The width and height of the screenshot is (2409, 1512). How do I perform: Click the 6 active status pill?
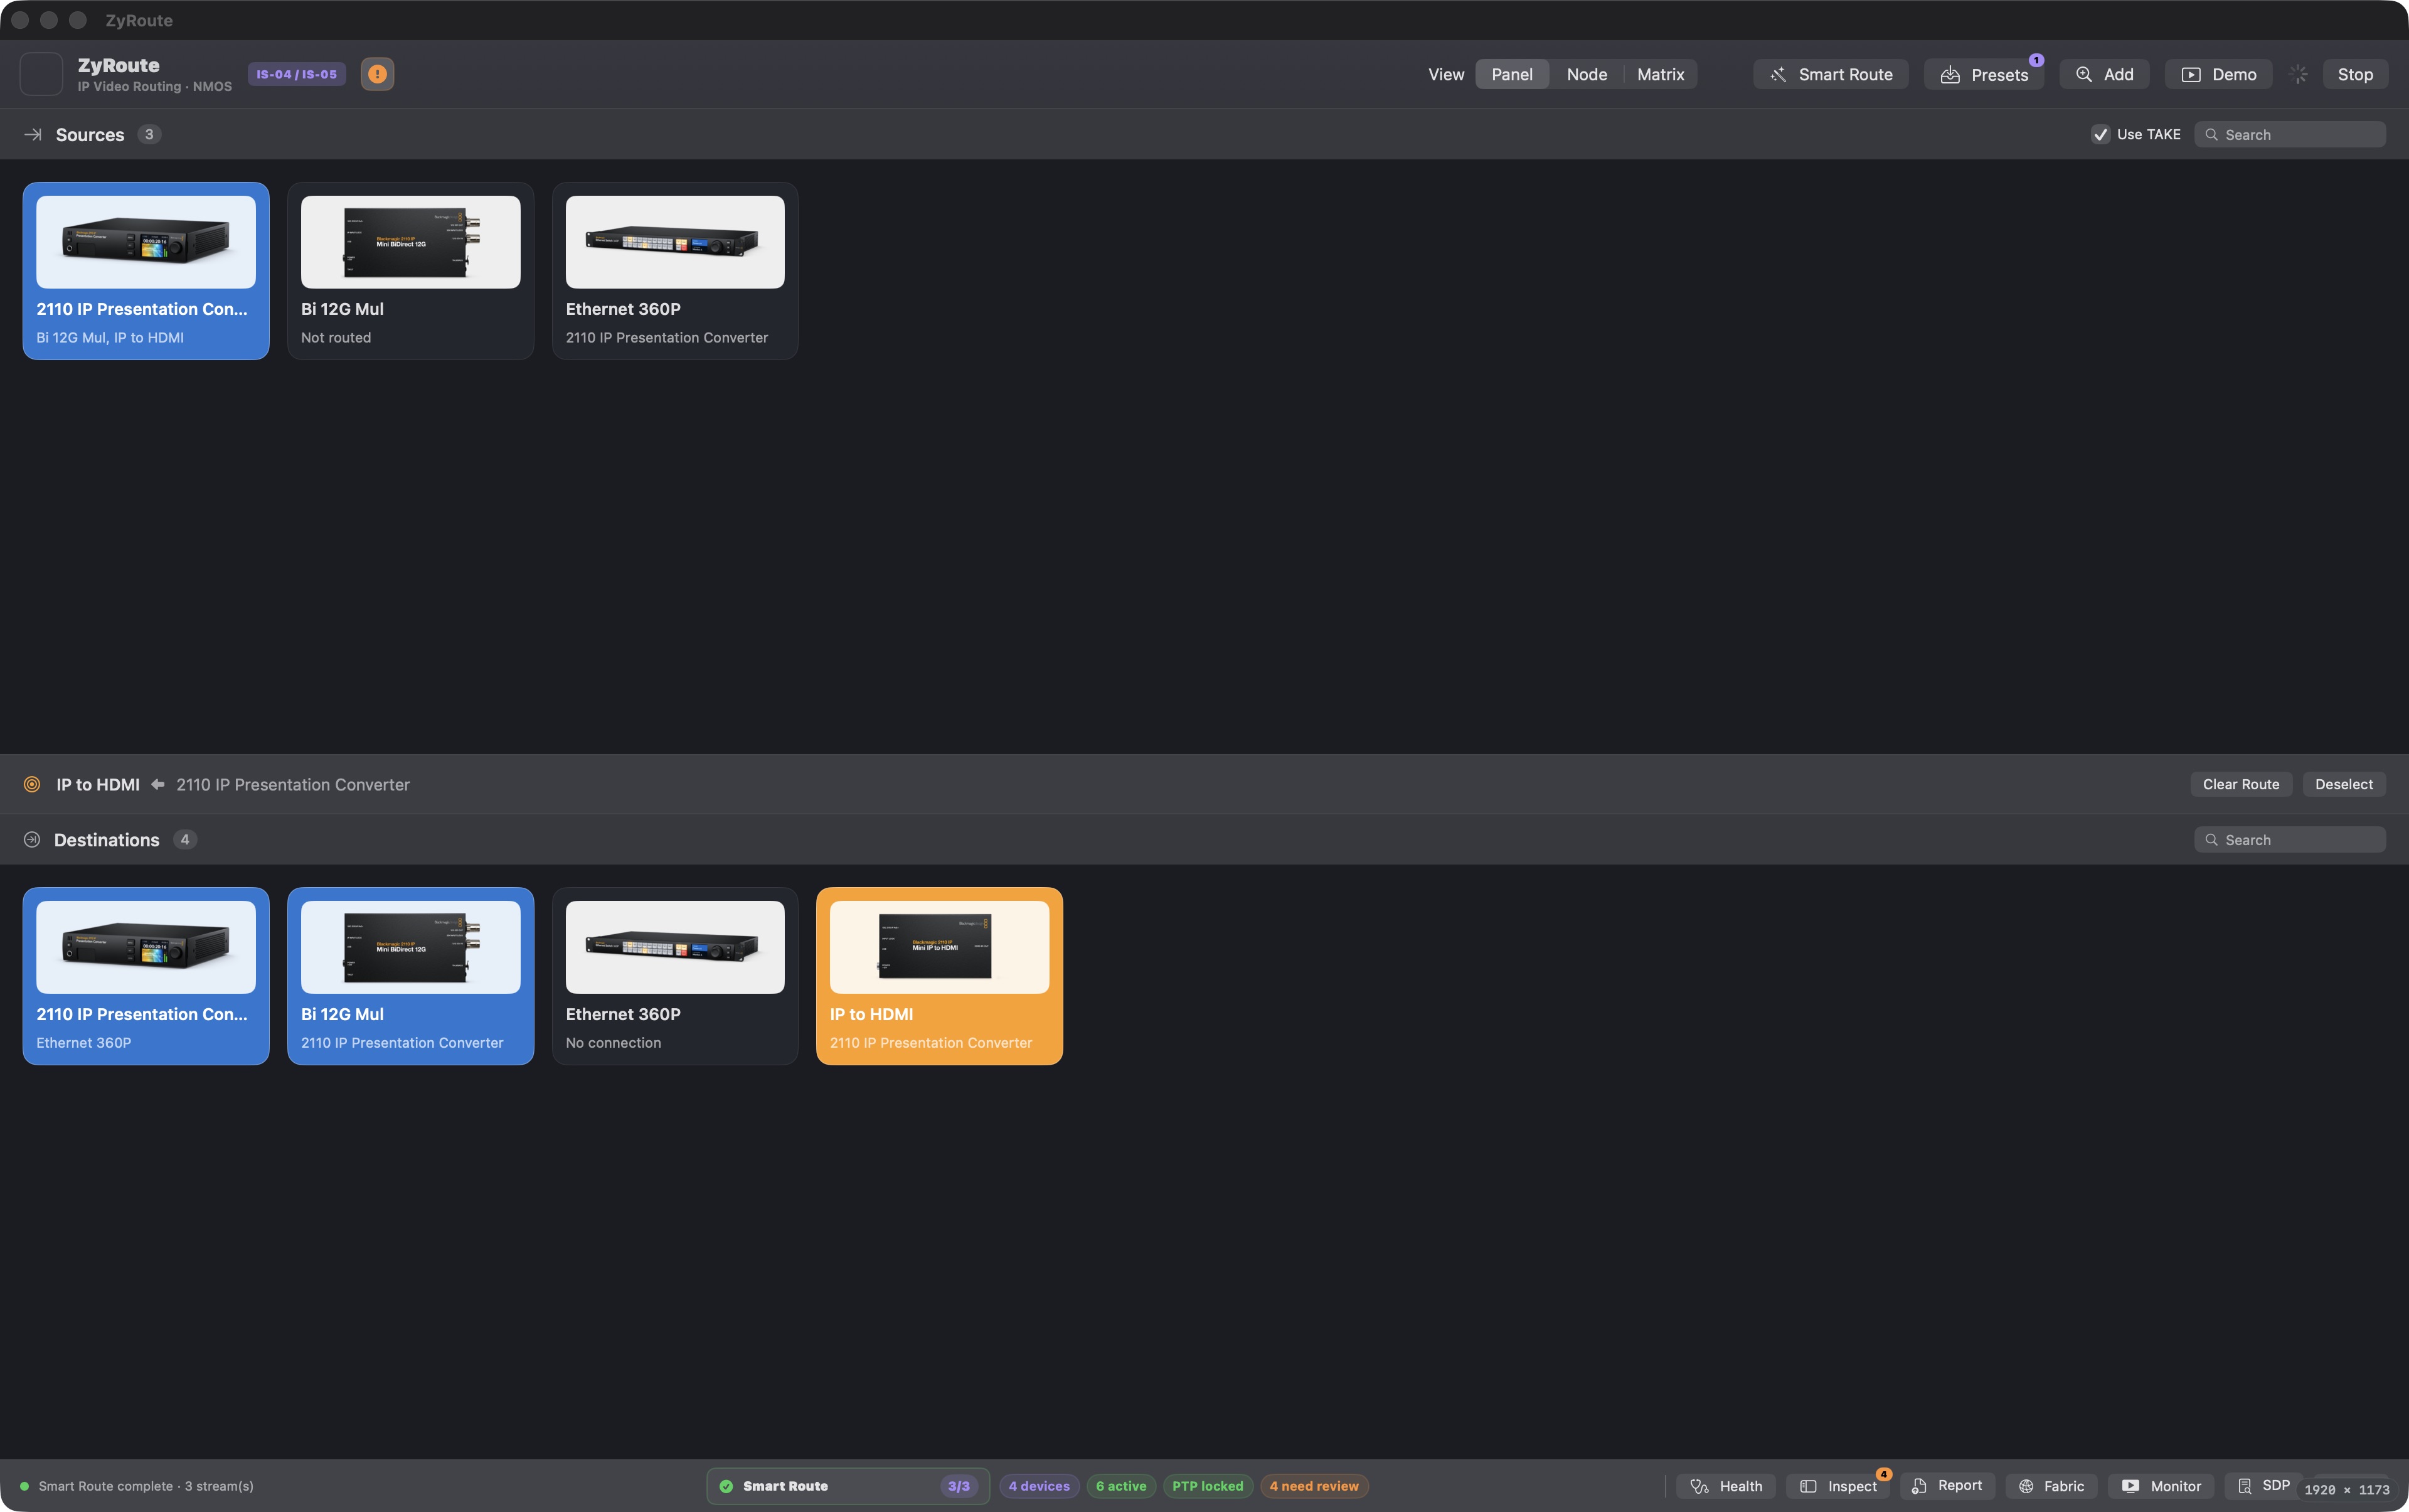click(x=1121, y=1486)
